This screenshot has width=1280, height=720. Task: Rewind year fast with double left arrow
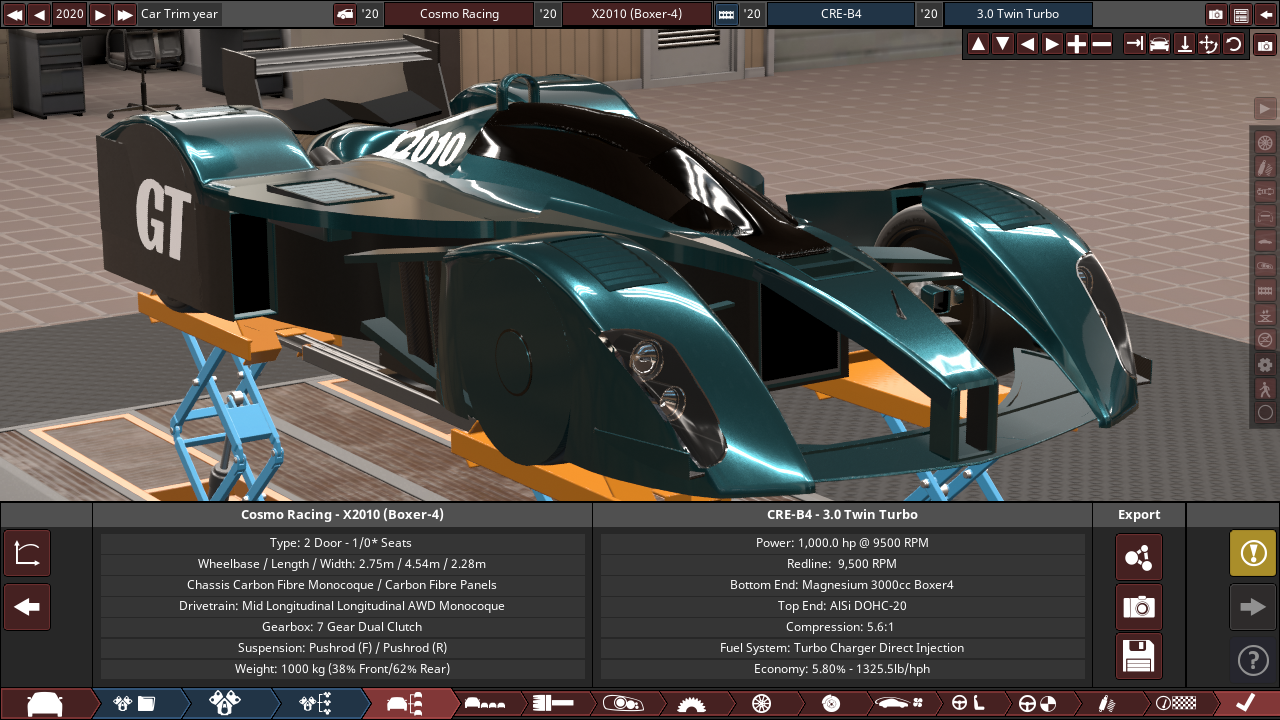[14, 14]
